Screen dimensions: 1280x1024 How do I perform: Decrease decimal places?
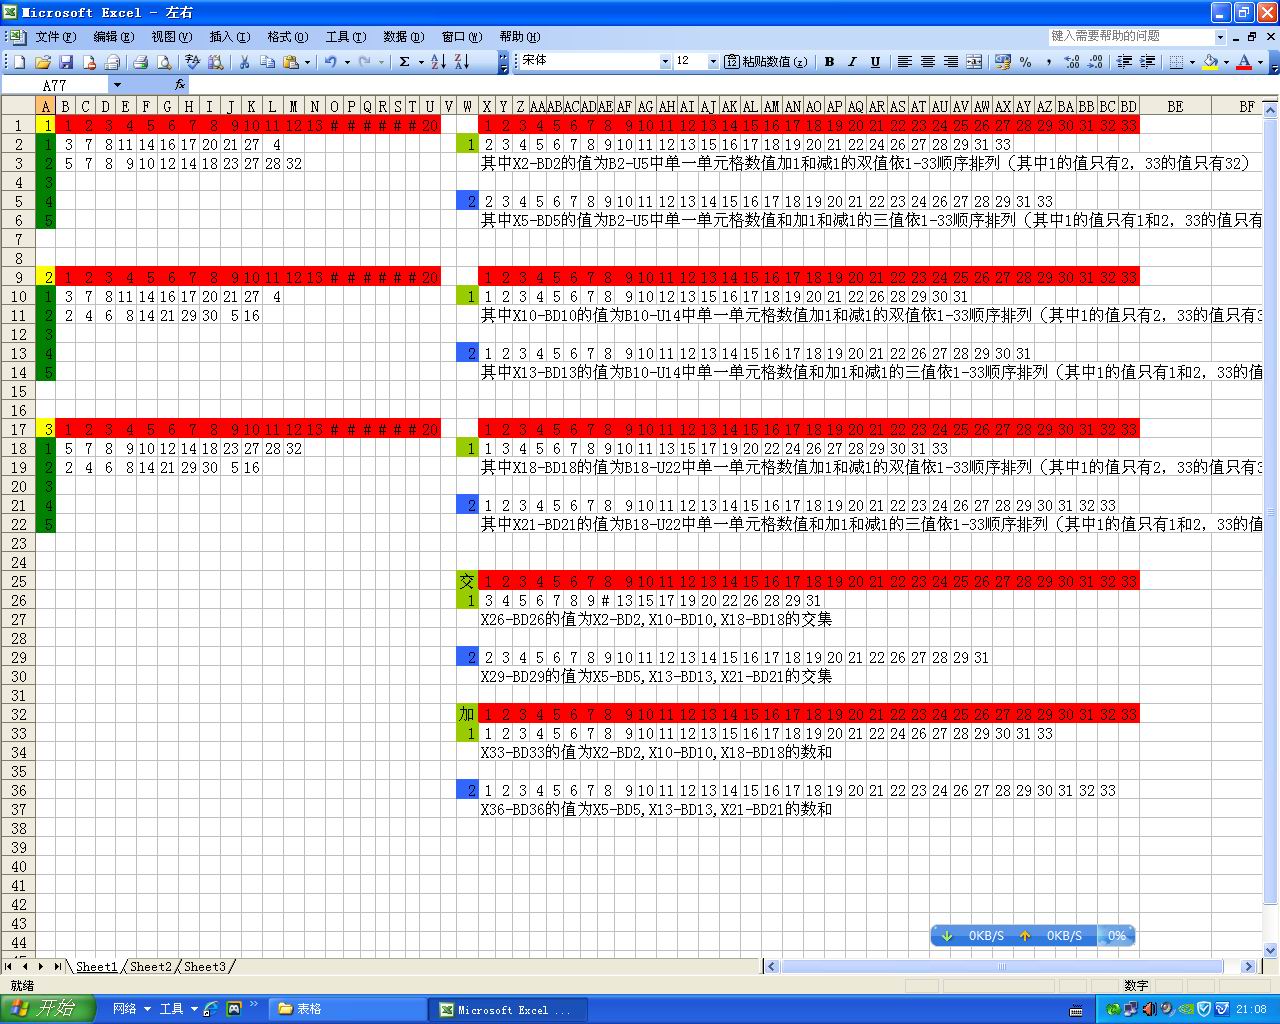click(1095, 62)
